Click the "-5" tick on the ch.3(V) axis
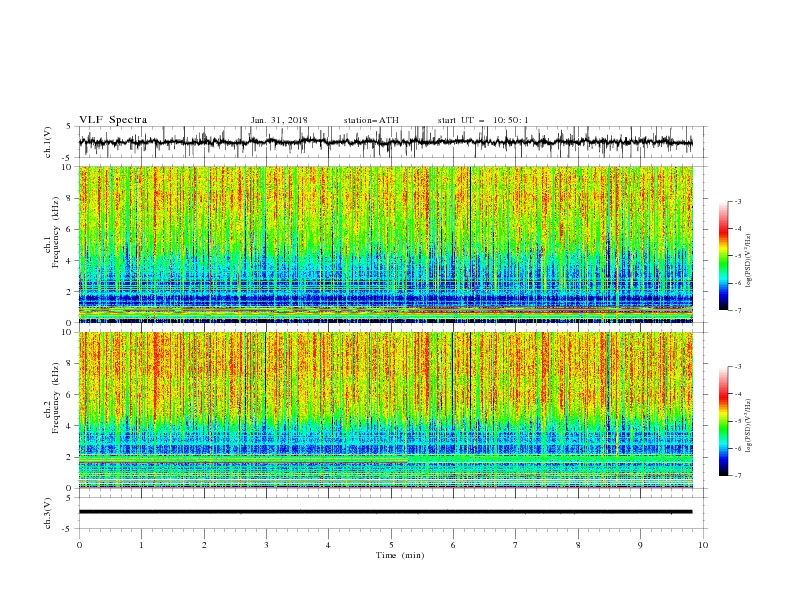This screenshot has width=792, height=612. 68,529
